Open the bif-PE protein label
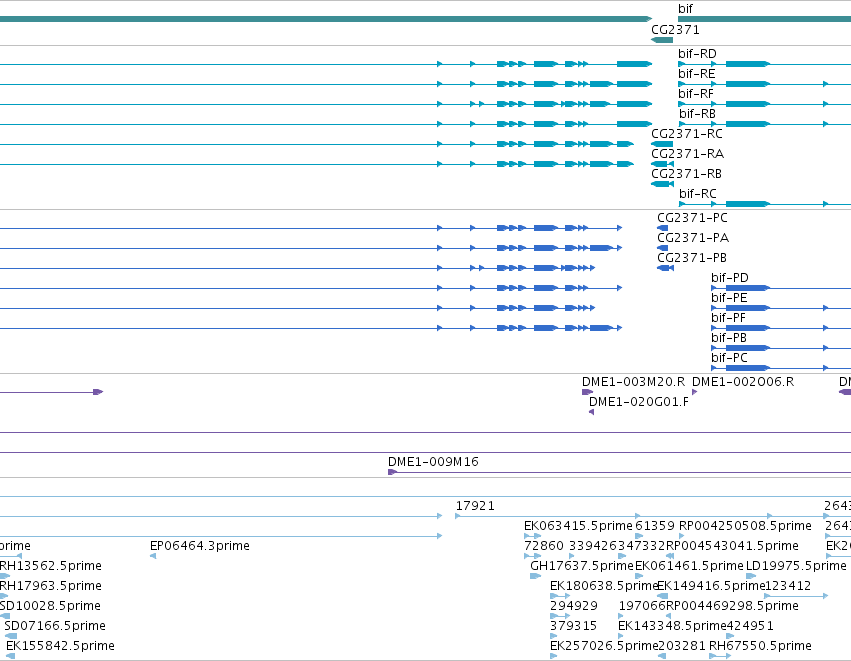Screen dimensions: 851x661 click(729, 298)
